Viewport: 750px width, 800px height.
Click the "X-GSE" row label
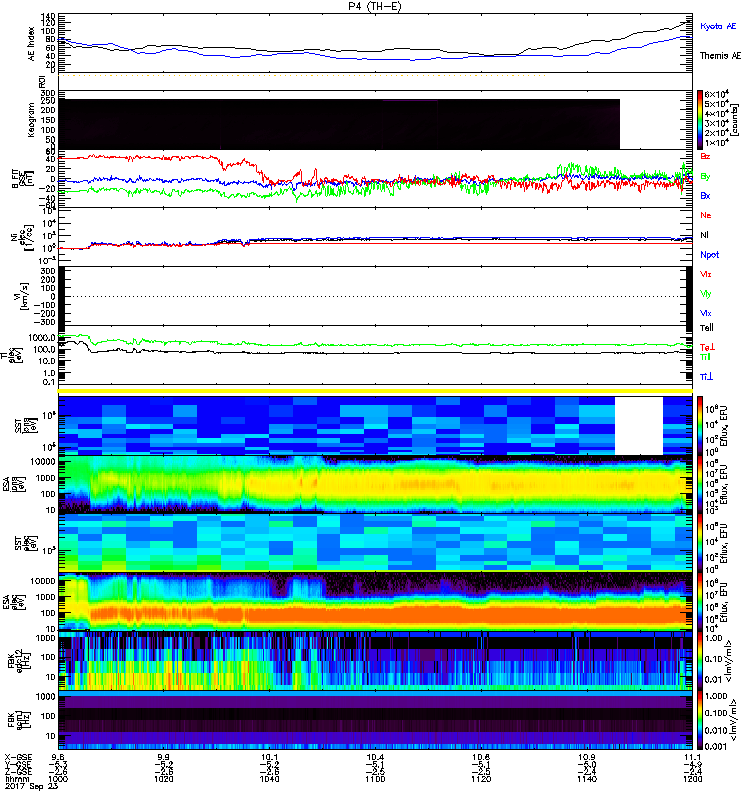tap(18, 757)
